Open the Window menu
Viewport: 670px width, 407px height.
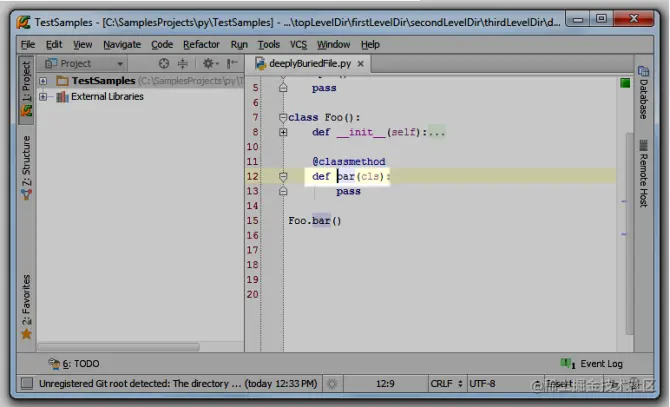(x=333, y=44)
